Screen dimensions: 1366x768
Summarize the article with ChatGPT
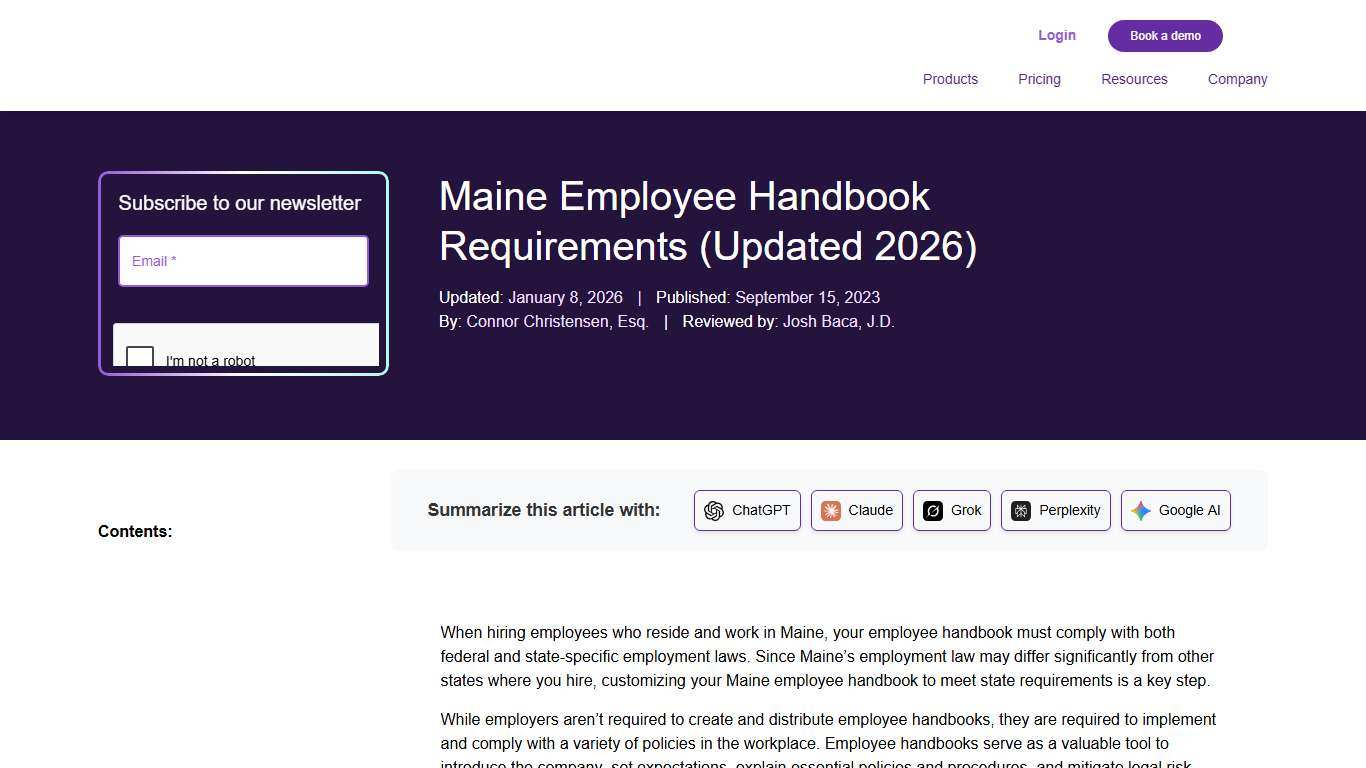[x=747, y=510]
